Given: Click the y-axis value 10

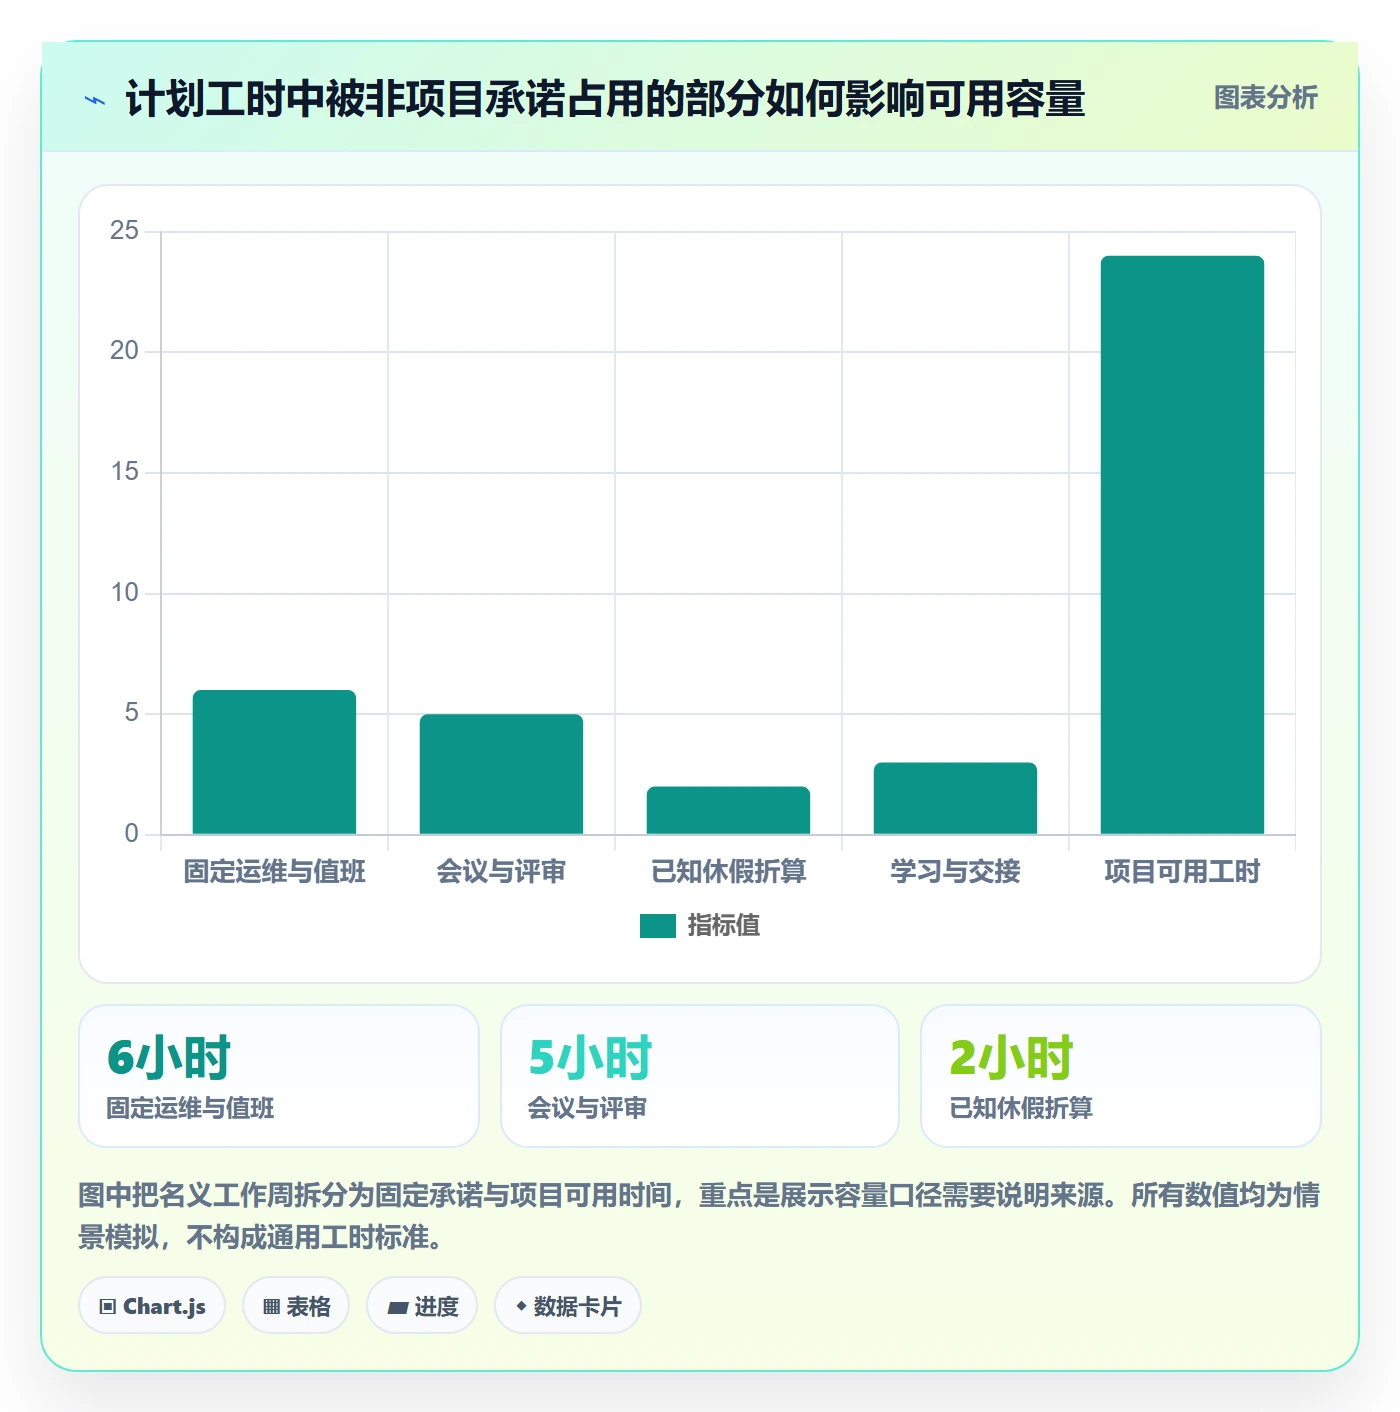Looking at the screenshot, I should 124,593.
